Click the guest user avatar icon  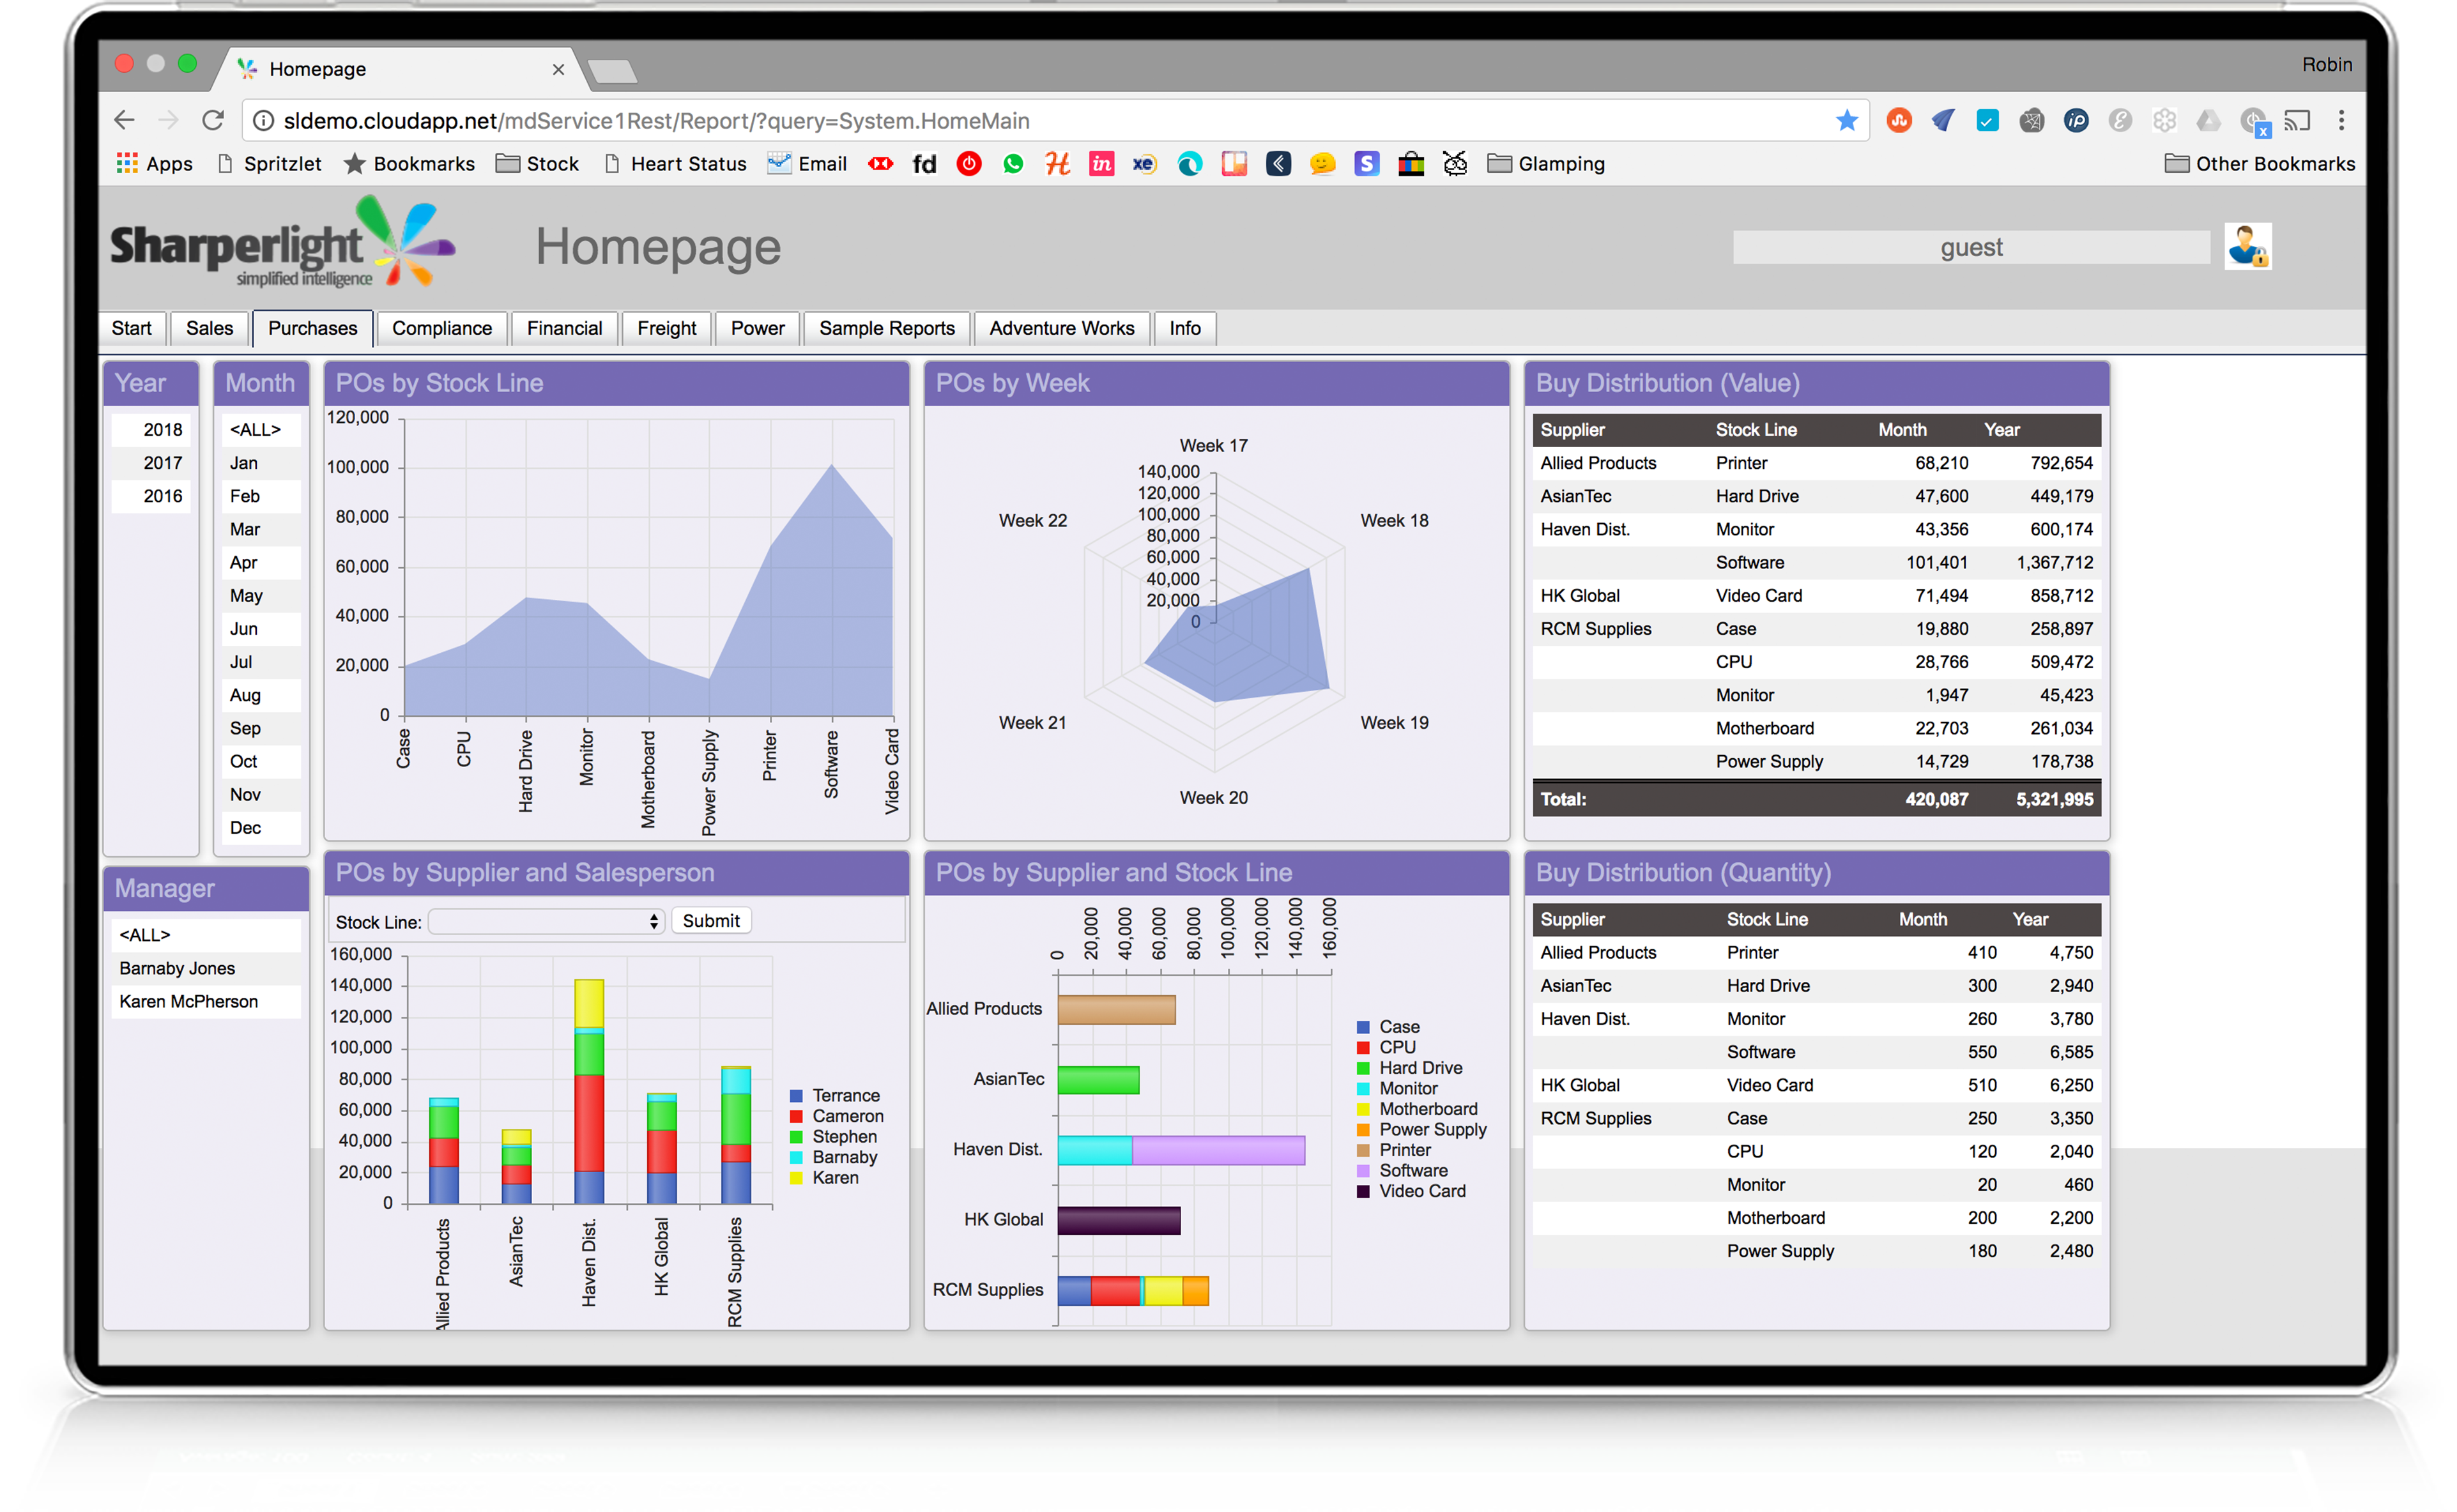point(2247,246)
